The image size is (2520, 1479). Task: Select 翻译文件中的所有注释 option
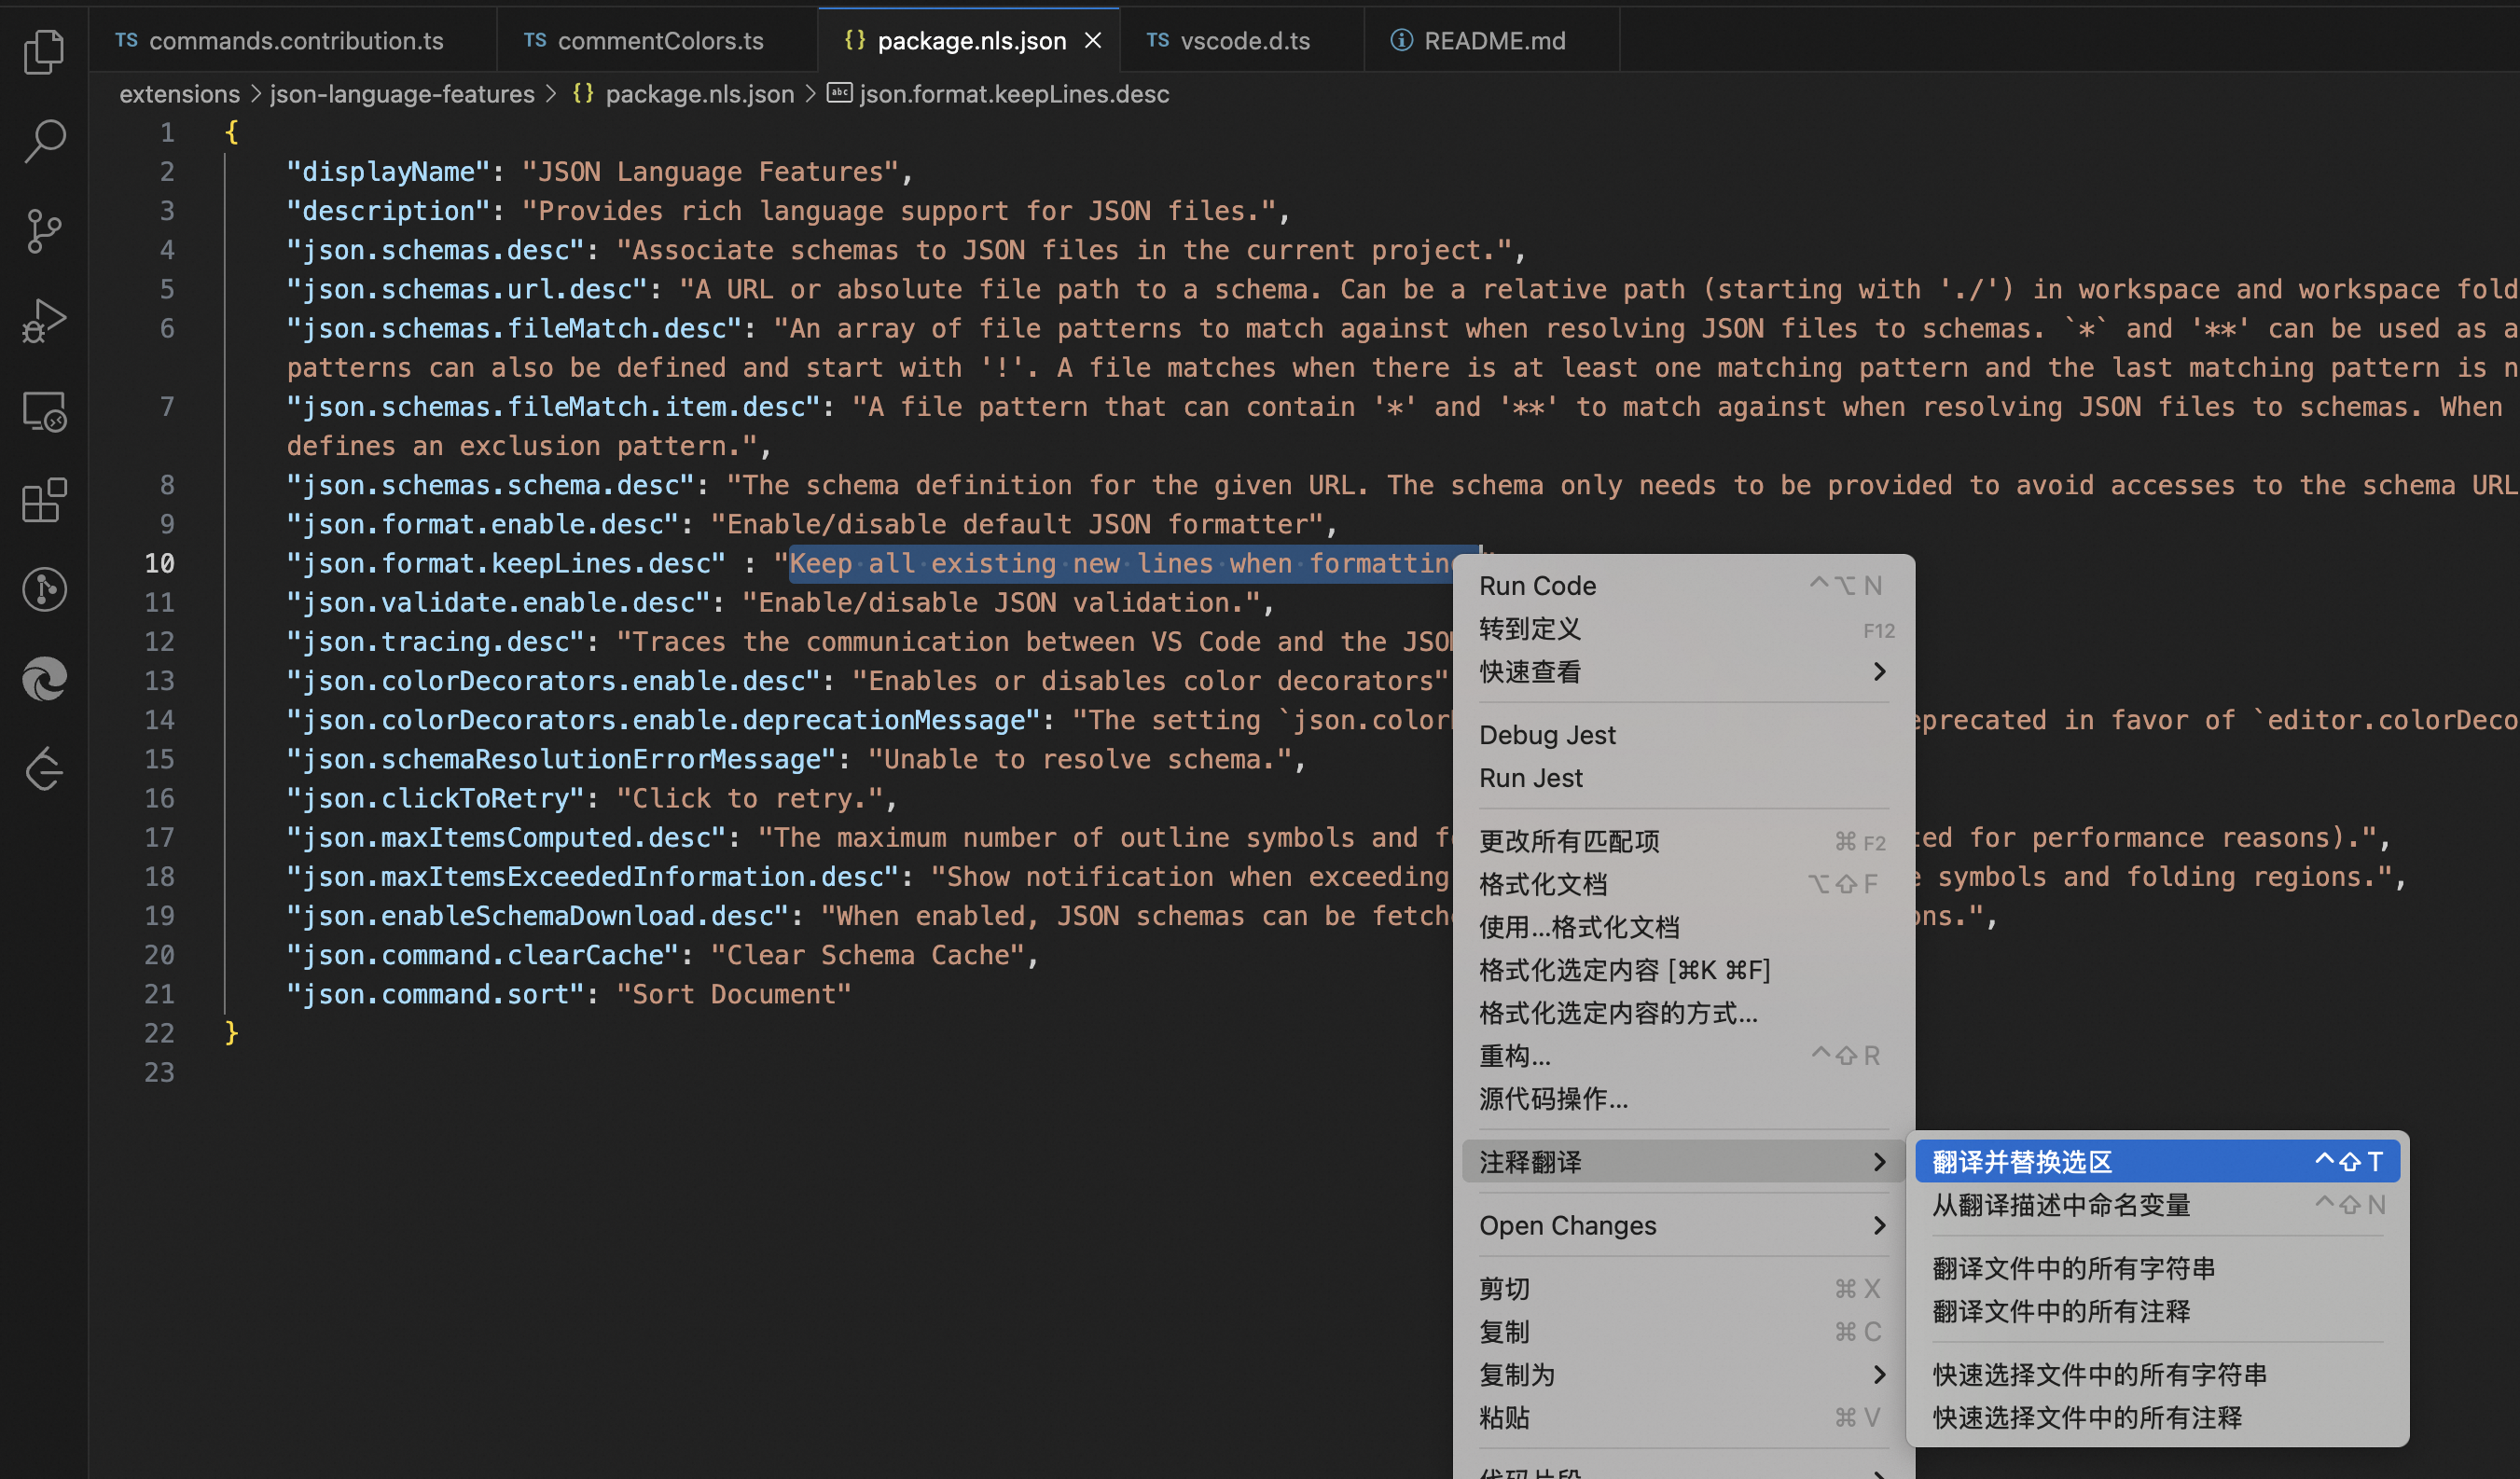(x=2061, y=1311)
